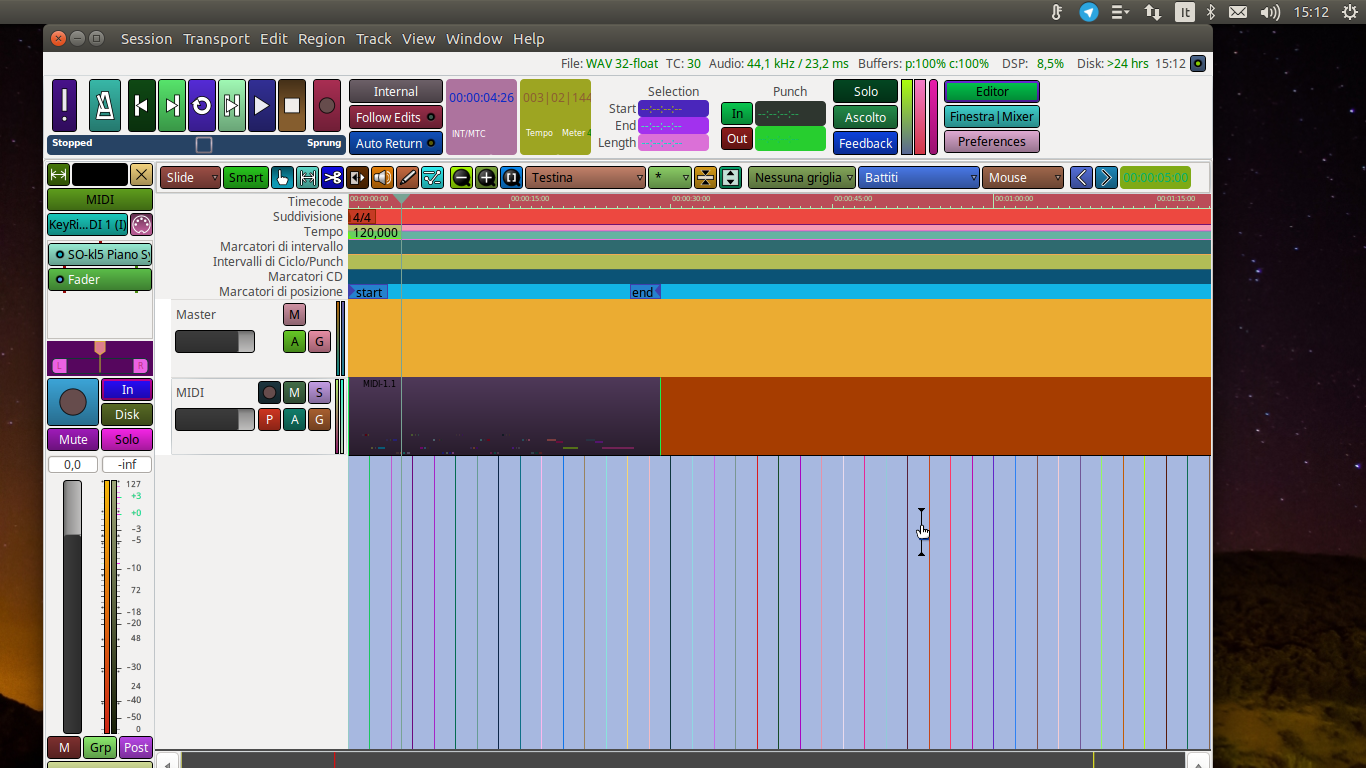Click the zoom out magnifier icon
Image resolution: width=1366 pixels, height=768 pixels.
(x=461, y=178)
